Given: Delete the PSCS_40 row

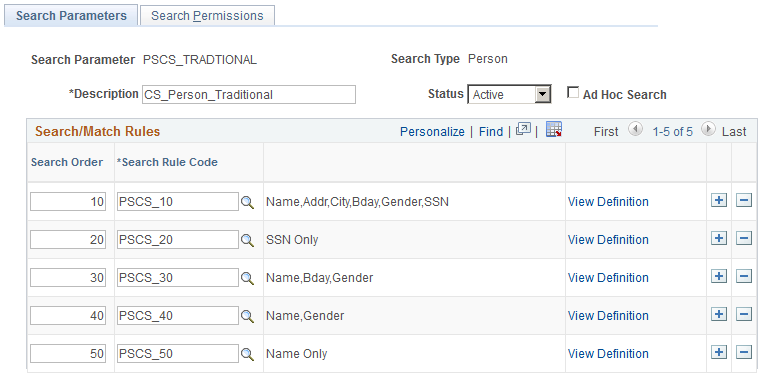Looking at the screenshot, I should pyautogui.click(x=744, y=315).
